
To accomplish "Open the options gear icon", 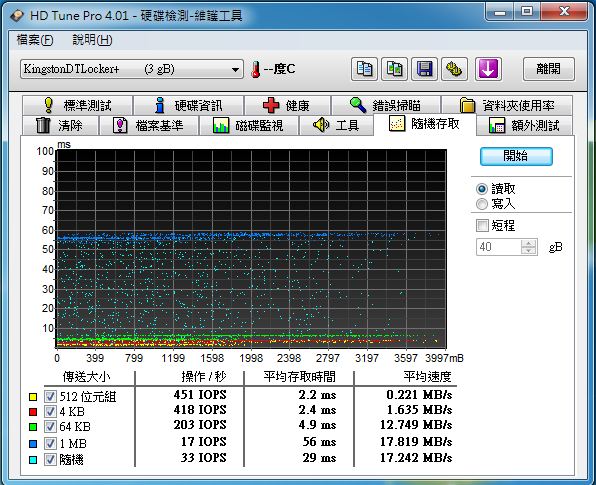I will click(454, 69).
